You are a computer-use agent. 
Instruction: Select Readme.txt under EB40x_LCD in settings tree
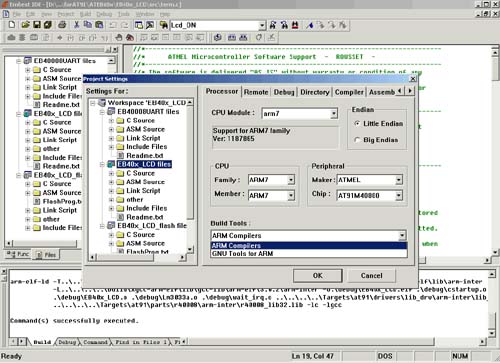tap(145, 217)
